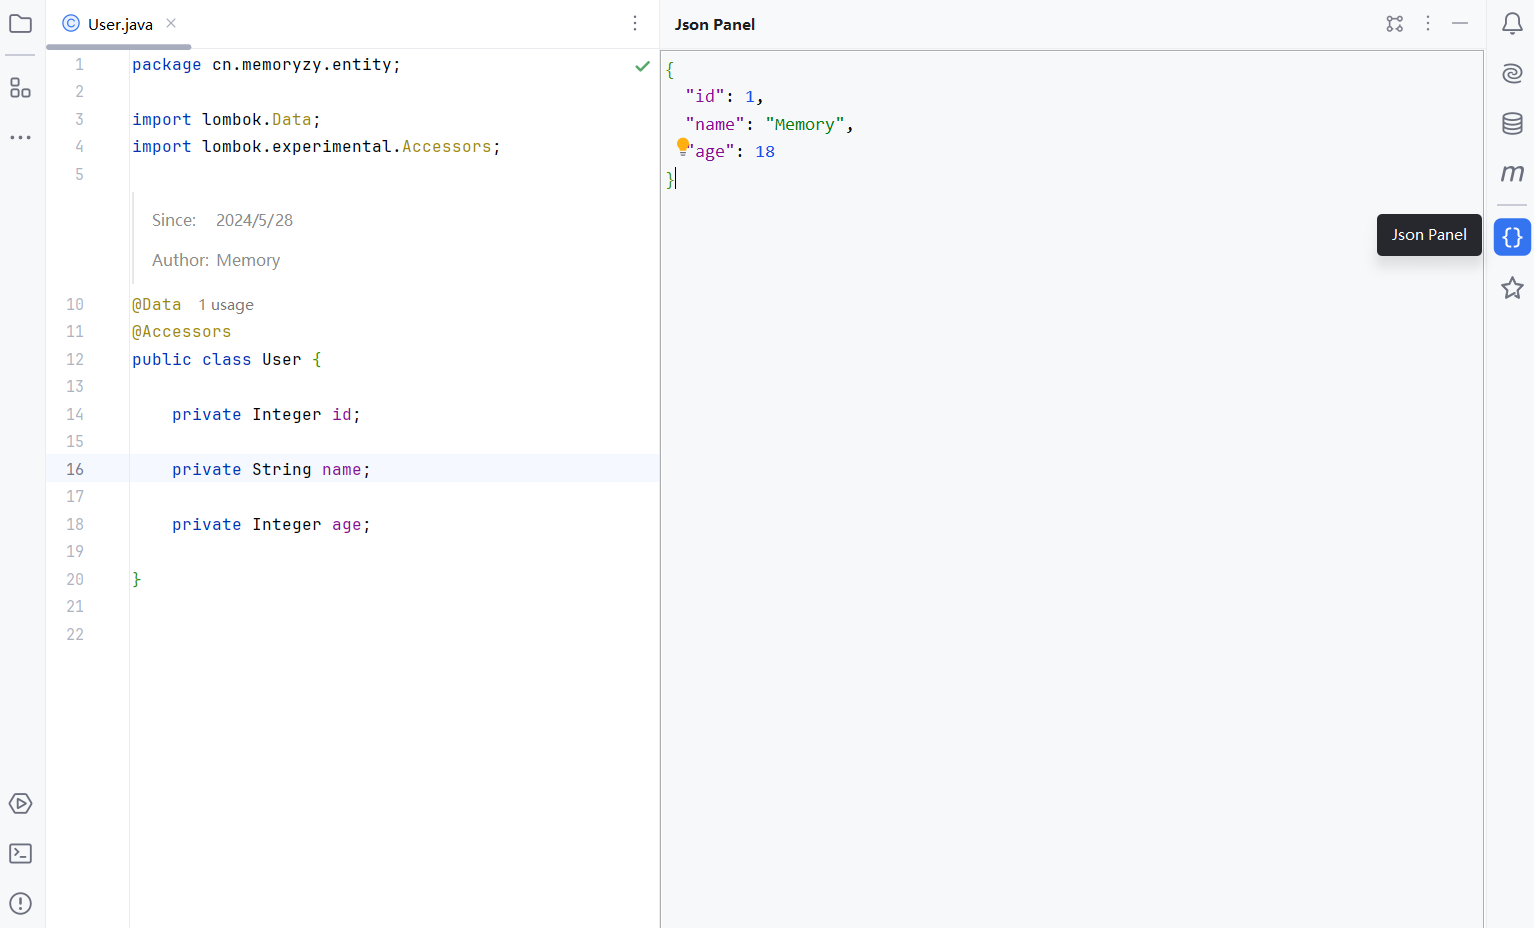Open the AI Assistant panel
1534x928 pixels.
[x=1511, y=73]
